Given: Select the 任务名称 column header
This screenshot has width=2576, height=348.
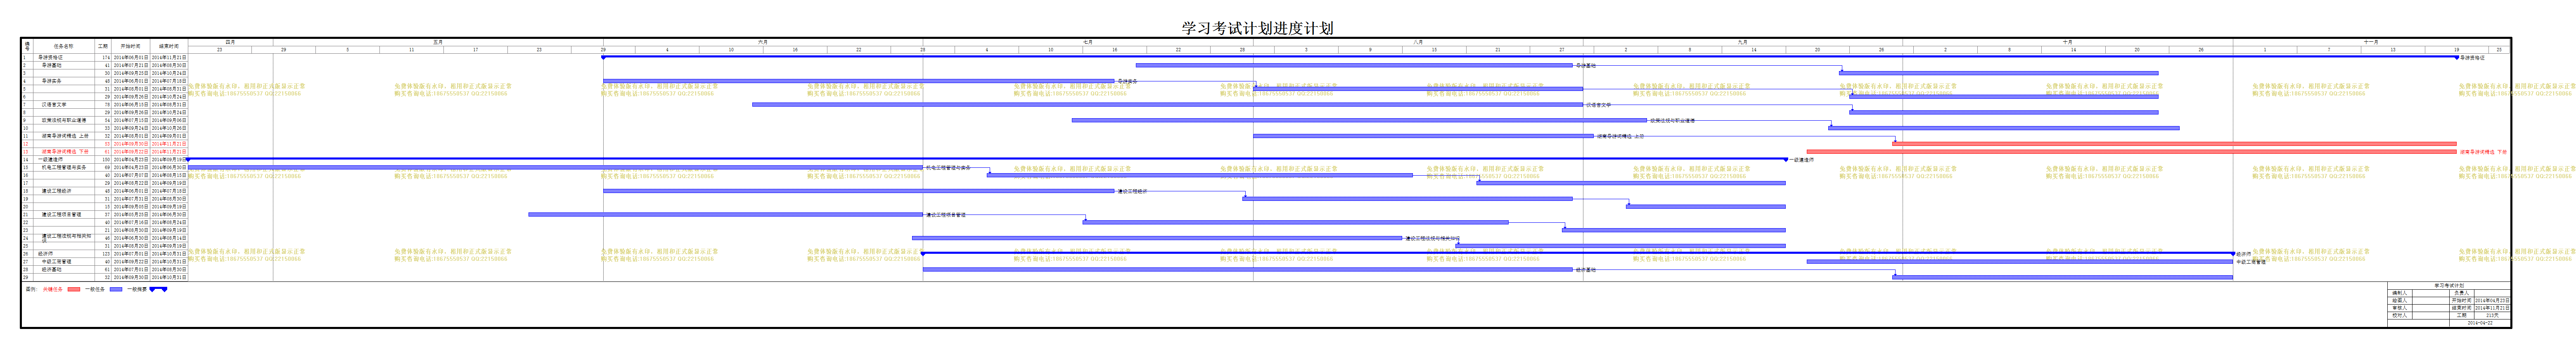Looking at the screenshot, I should 63,46.
